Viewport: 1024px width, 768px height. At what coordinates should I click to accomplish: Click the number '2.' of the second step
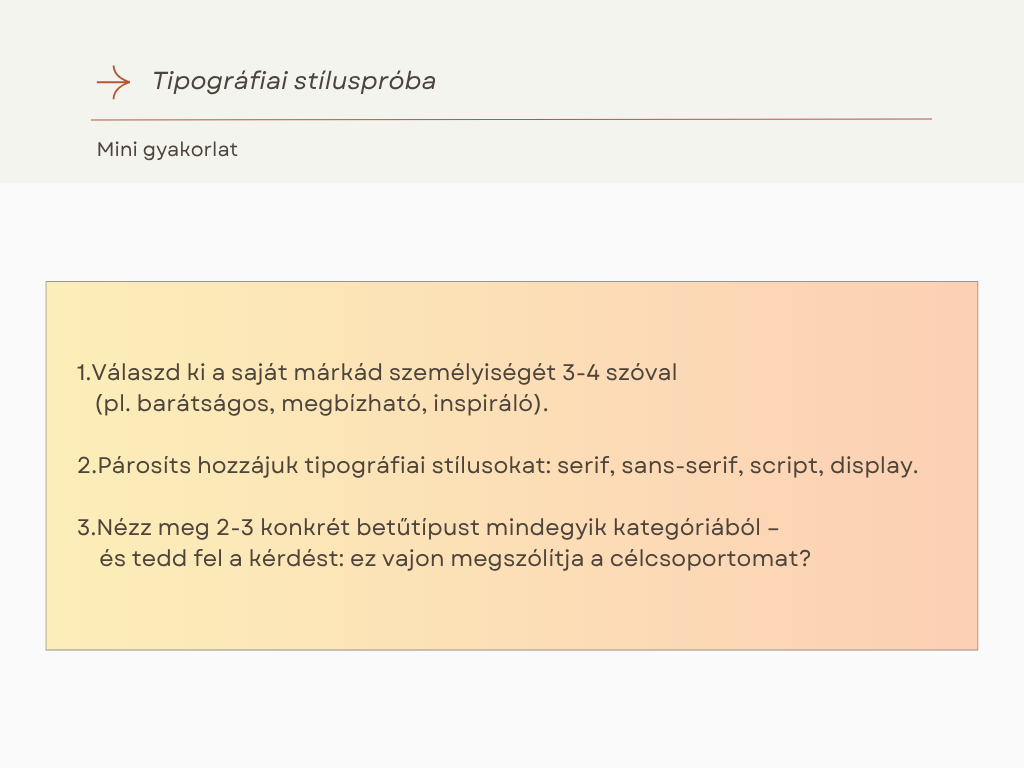[85, 466]
